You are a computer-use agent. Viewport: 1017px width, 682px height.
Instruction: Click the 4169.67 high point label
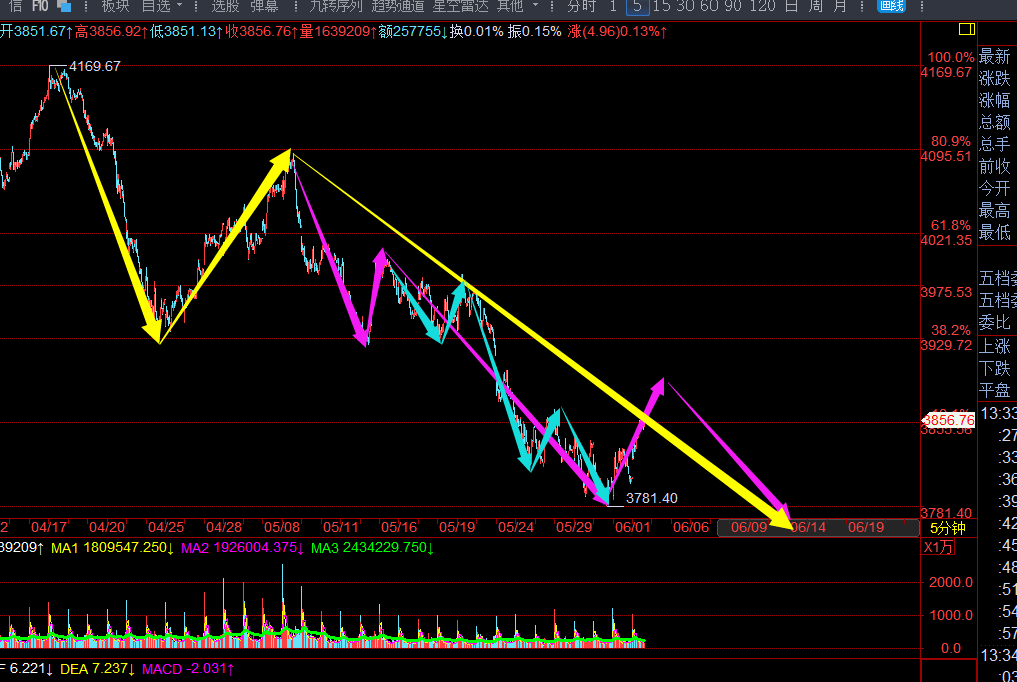(95, 66)
